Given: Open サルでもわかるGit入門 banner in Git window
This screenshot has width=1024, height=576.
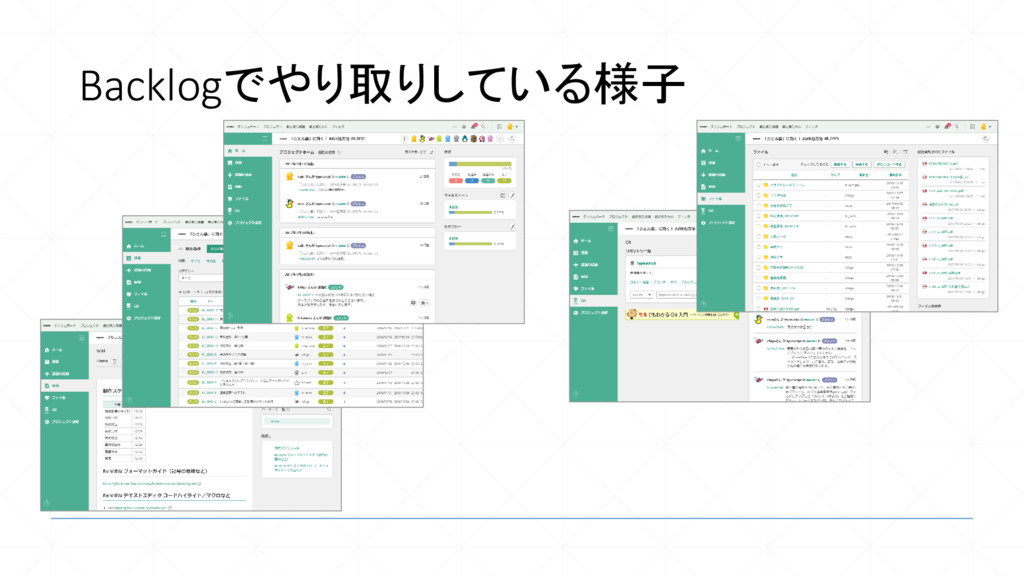Looking at the screenshot, I should click(682, 315).
